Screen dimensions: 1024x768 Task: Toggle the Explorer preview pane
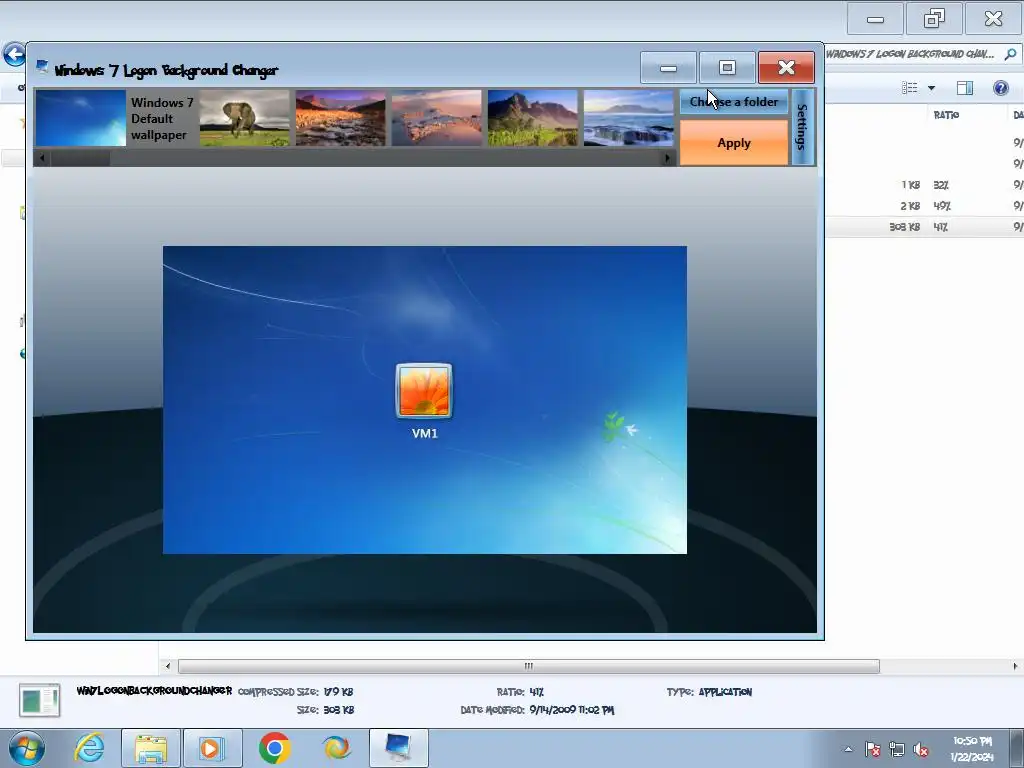(x=965, y=88)
